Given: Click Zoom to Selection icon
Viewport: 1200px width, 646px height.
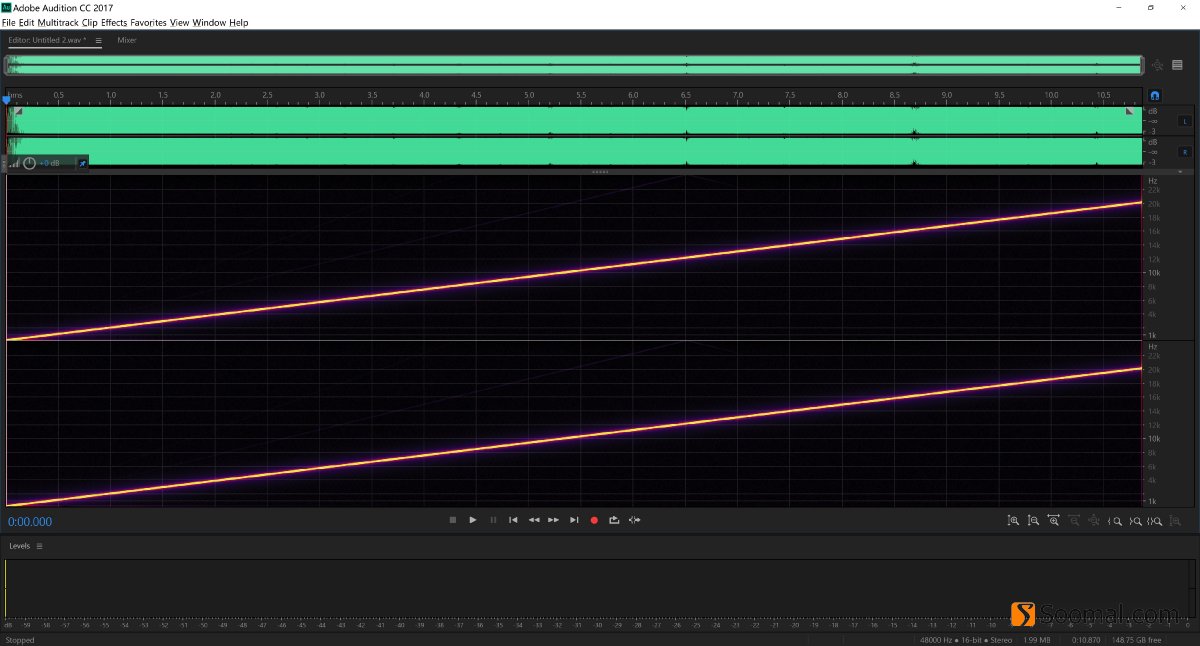Looking at the screenshot, I should pos(1155,521).
